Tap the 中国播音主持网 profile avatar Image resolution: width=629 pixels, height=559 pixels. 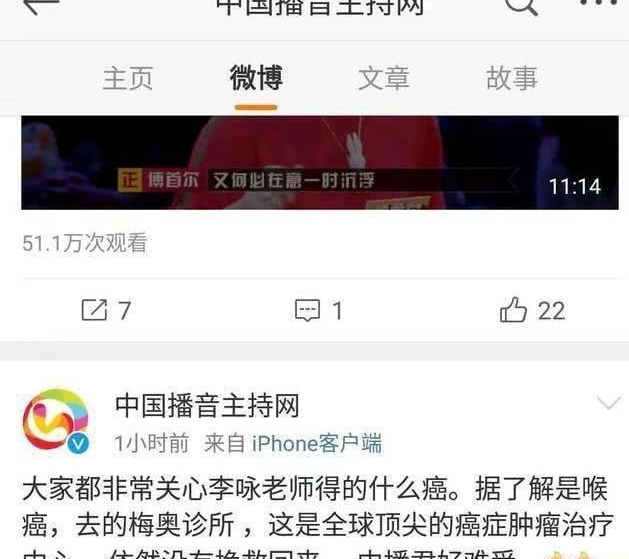[x=56, y=420]
